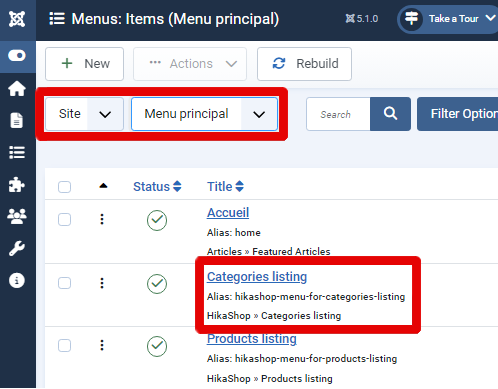The width and height of the screenshot is (498, 389).
Task: Expand the Take a Tour dropdown
Action: [448, 19]
